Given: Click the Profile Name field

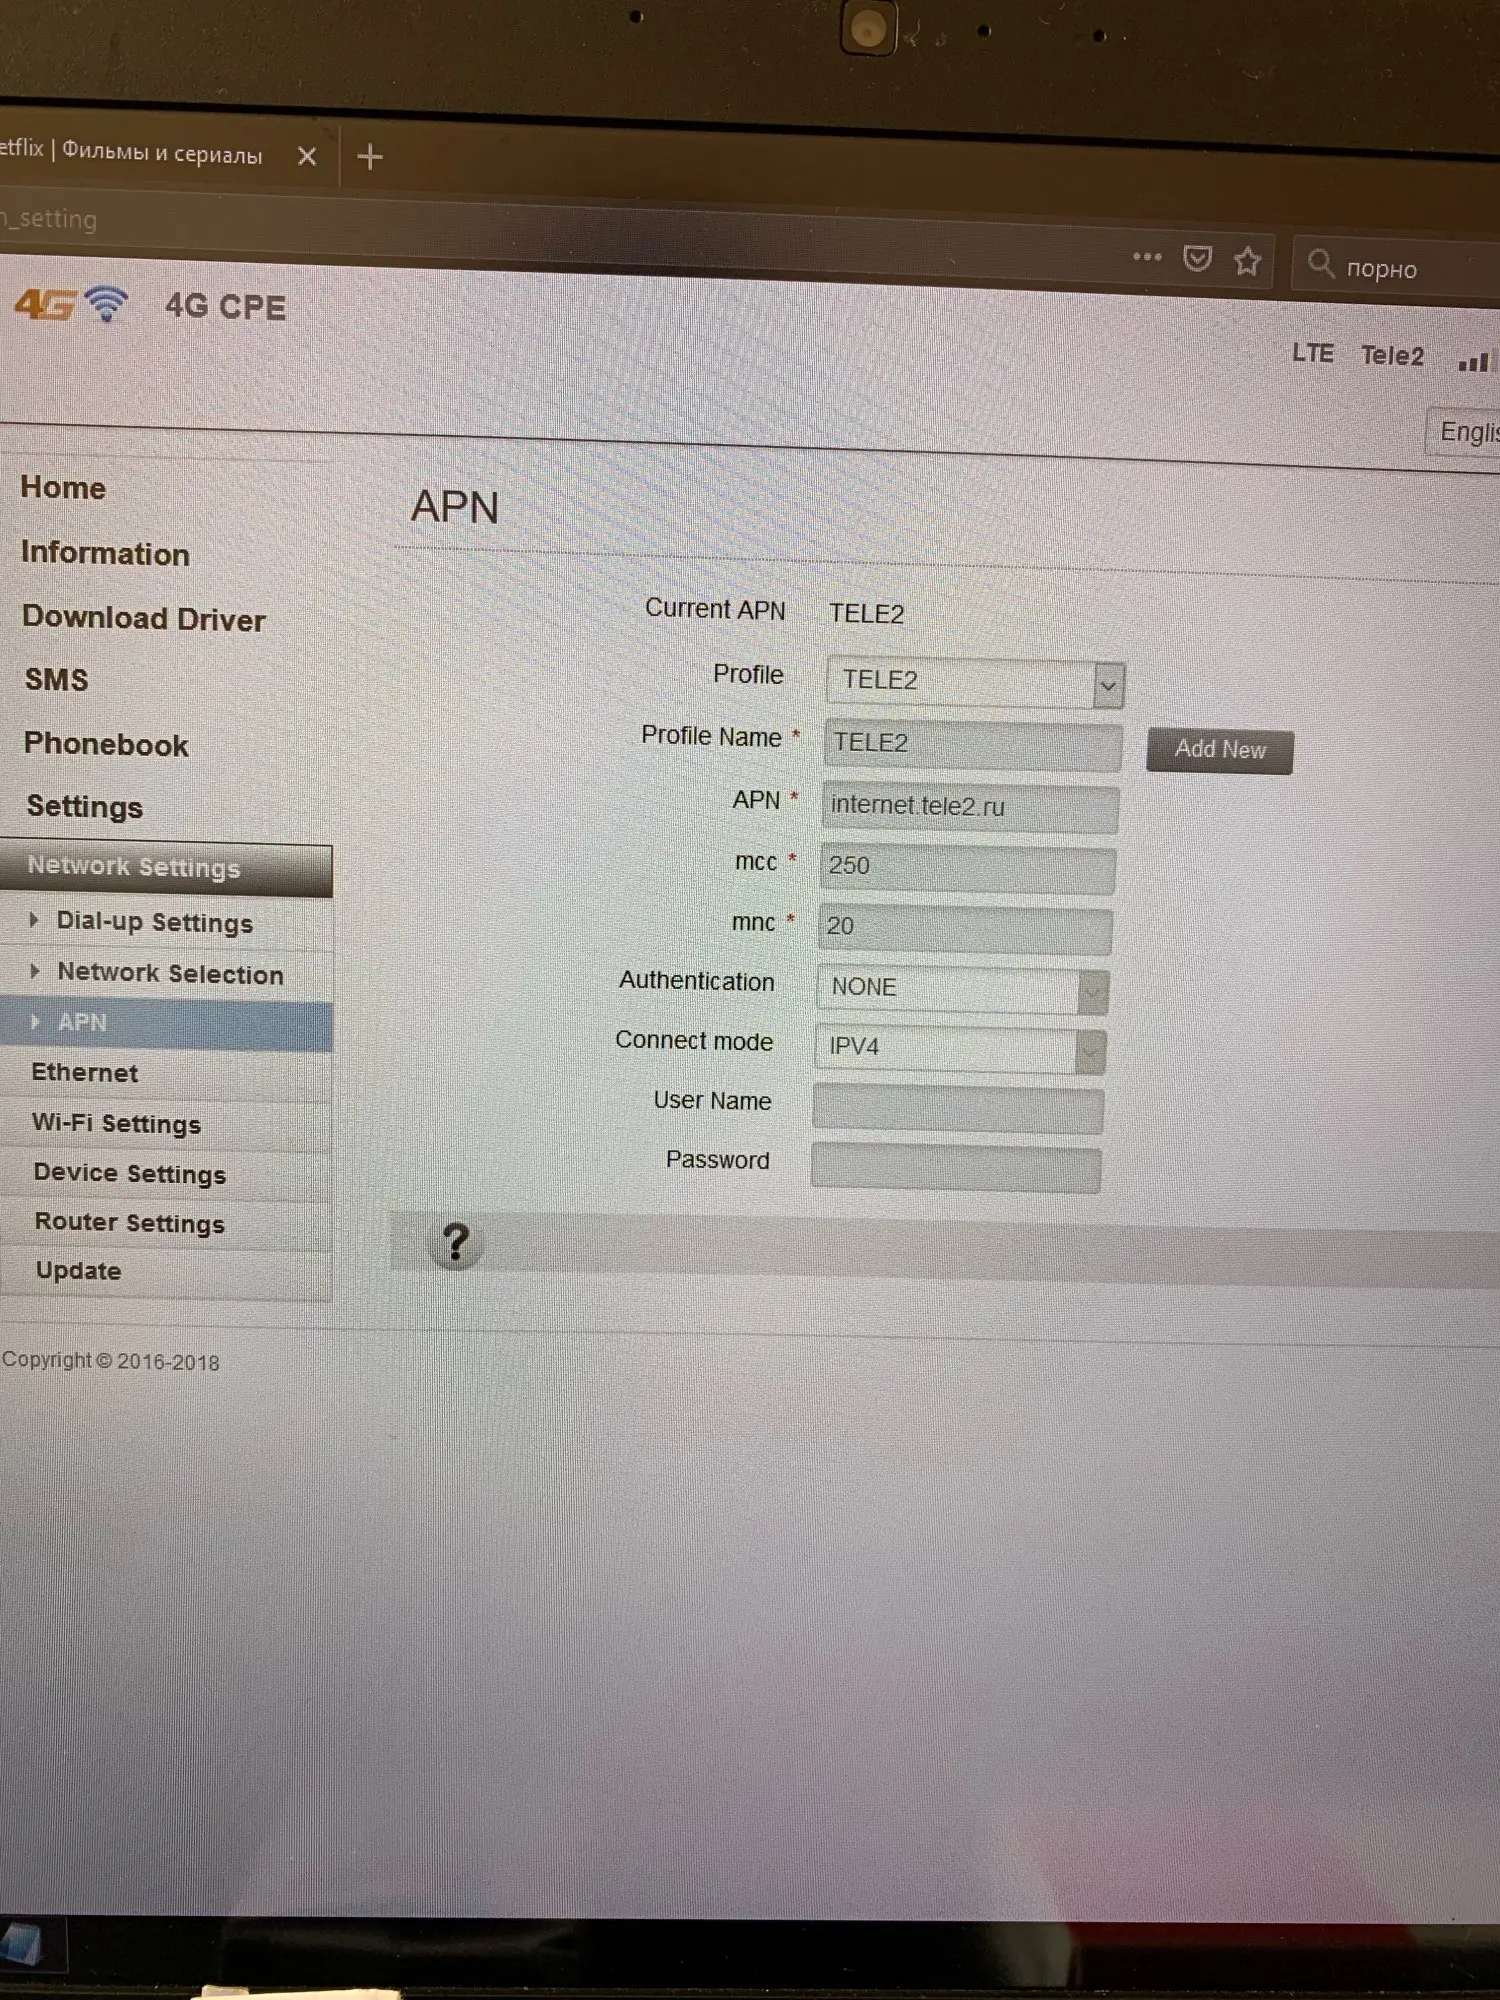Looking at the screenshot, I should [972, 744].
